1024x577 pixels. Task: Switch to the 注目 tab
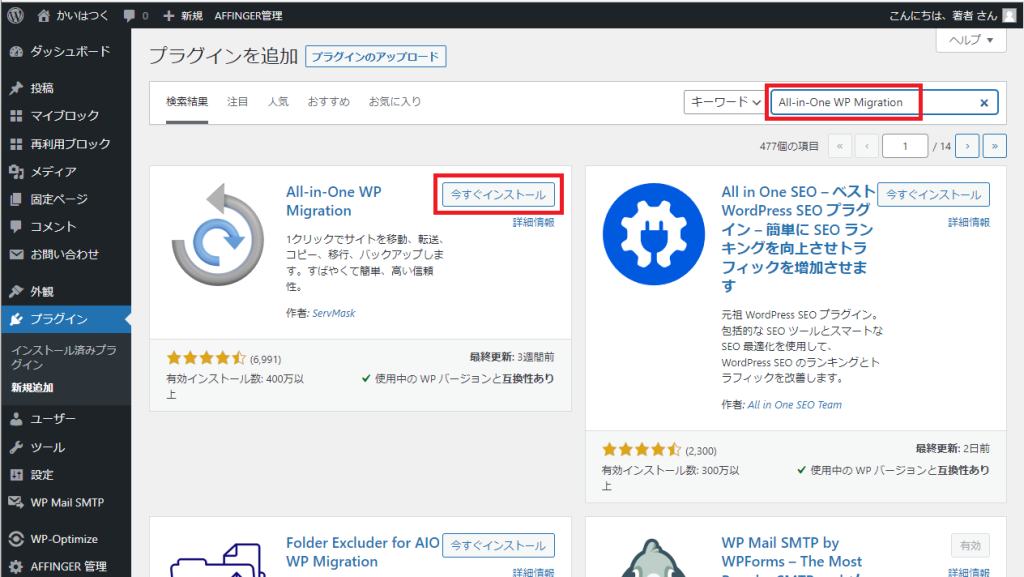coord(237,102)
